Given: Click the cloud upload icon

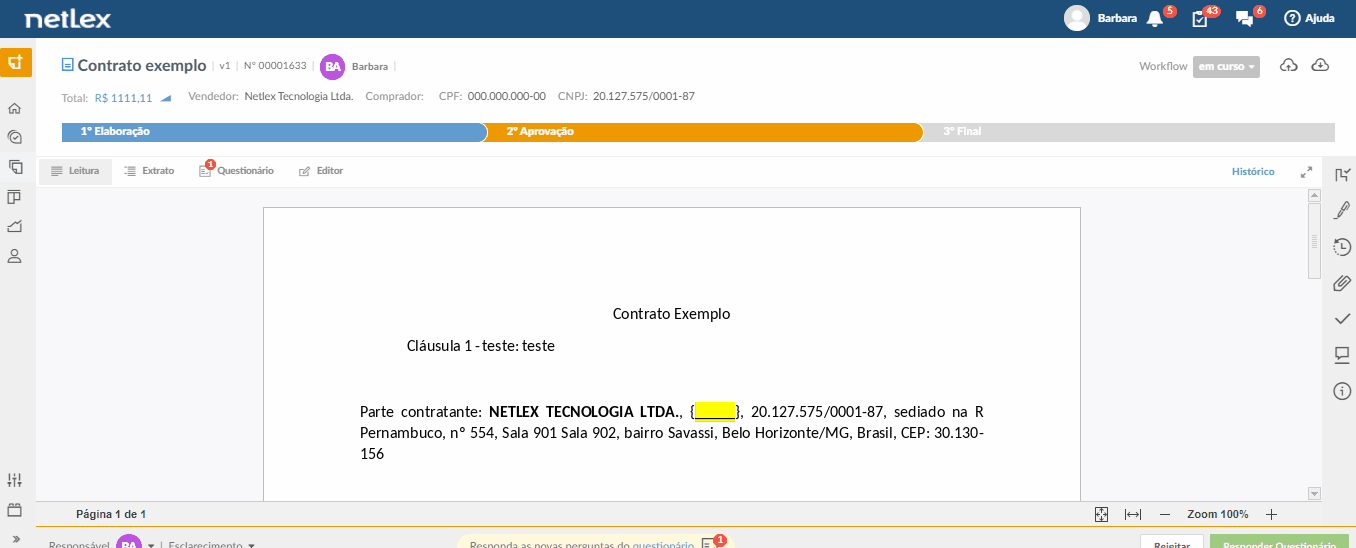Looking at the screenshot, I should (x=1289, y=66).
